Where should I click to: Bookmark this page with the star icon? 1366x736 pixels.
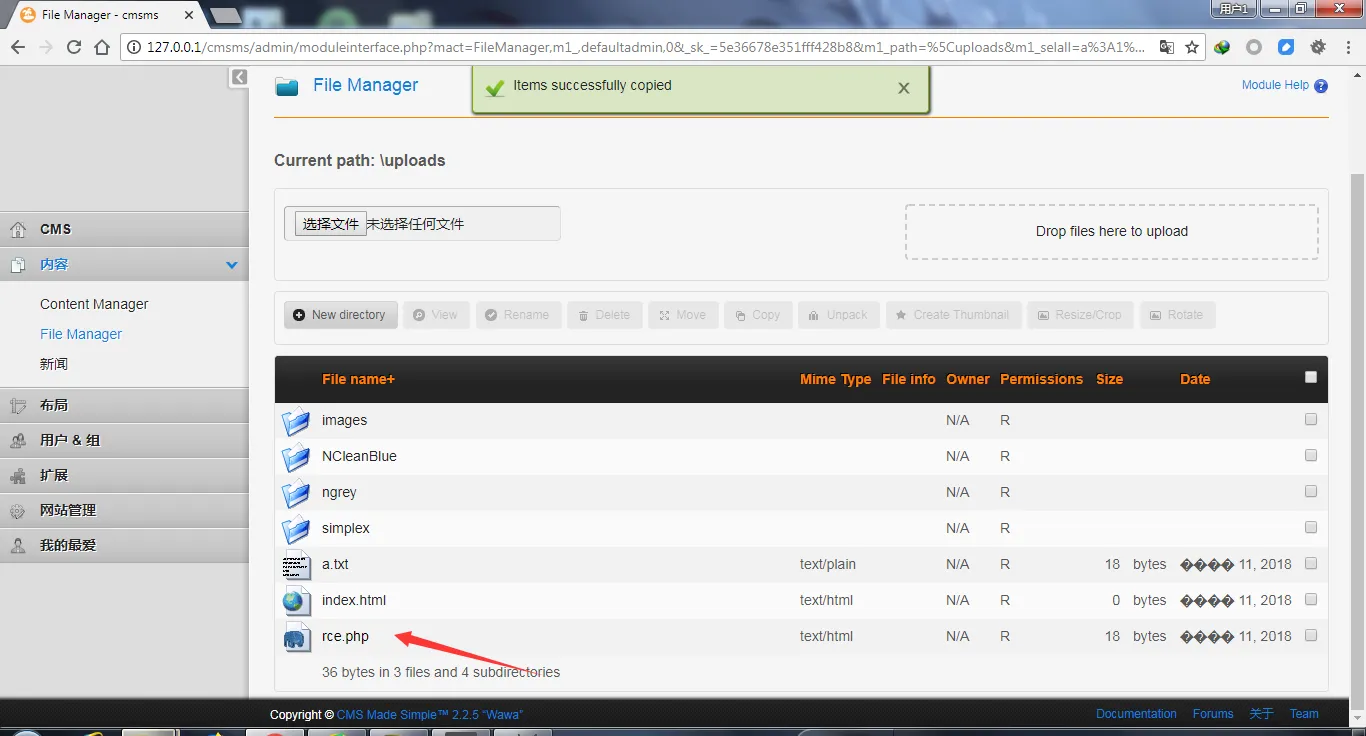coord(1192,47)
